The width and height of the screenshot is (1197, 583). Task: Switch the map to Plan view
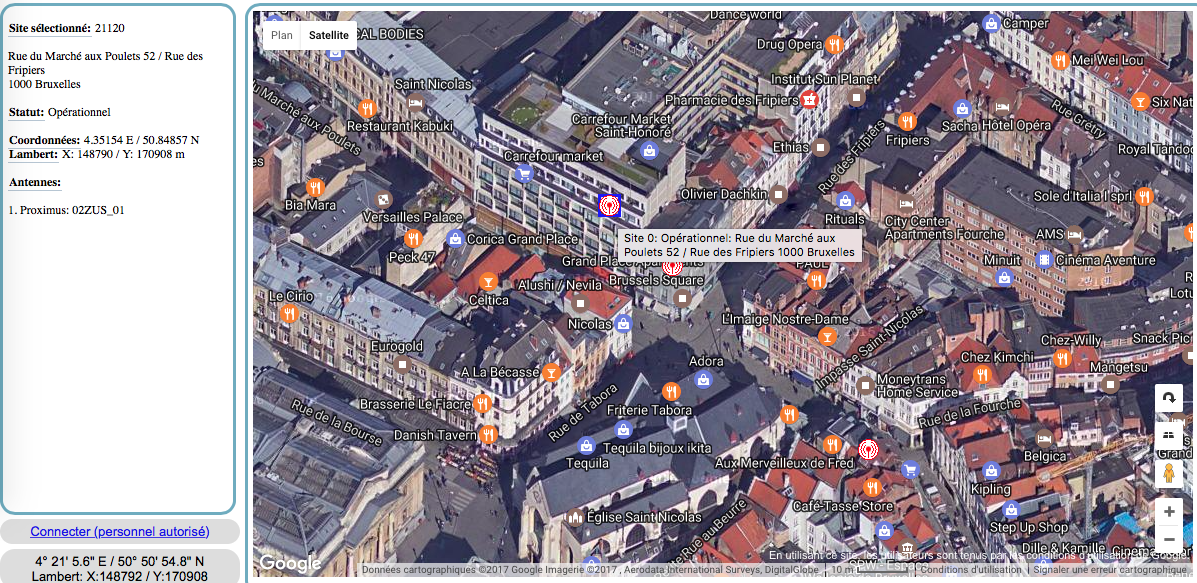[x=282, y=35]
